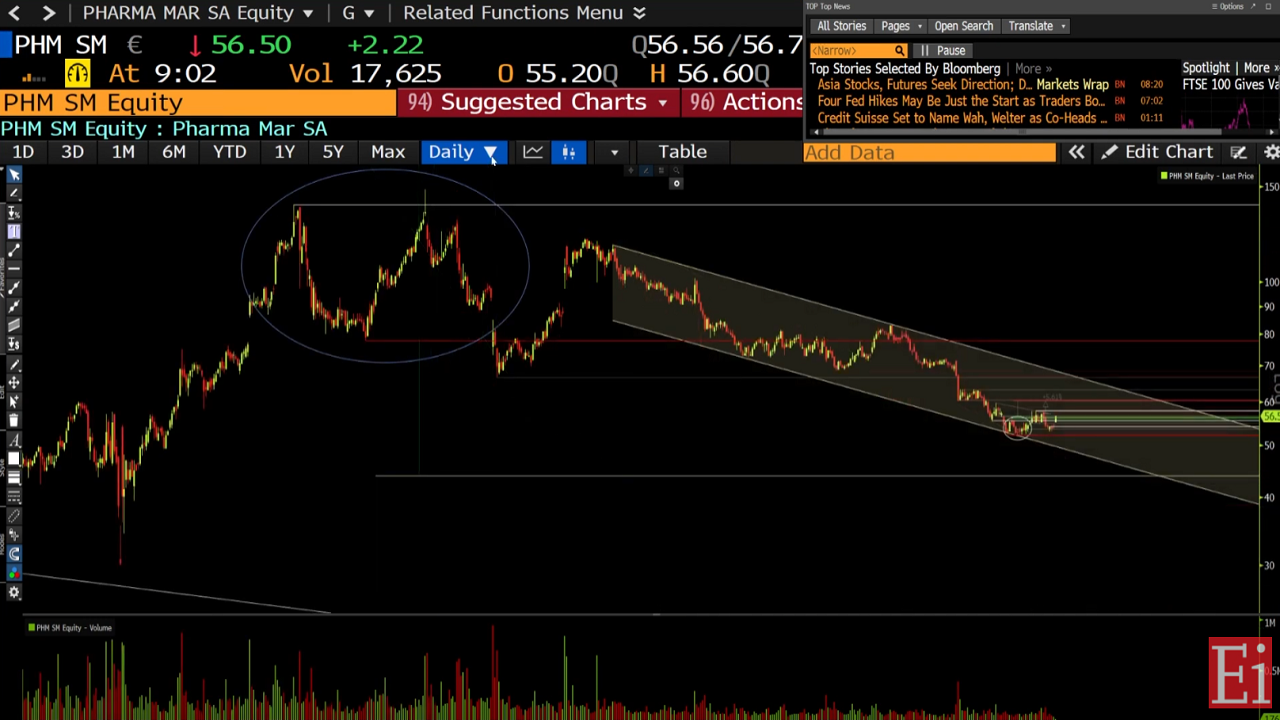
Task: Open Related Functions Menu
Action: click(524, 13)
